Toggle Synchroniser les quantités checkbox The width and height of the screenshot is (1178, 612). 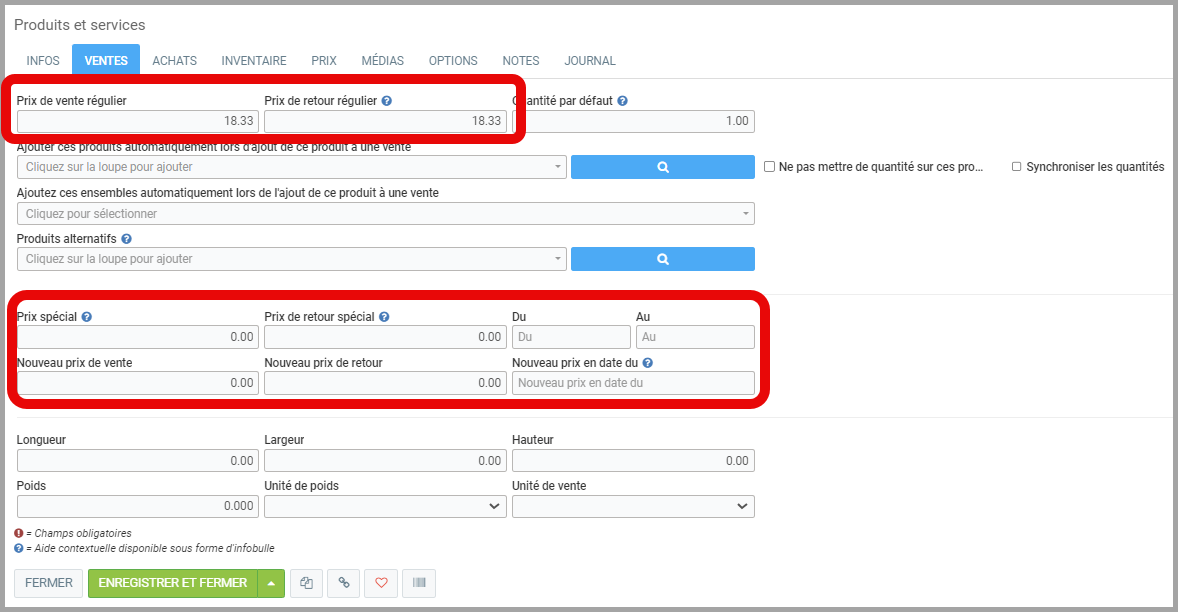coord(1017,167)
